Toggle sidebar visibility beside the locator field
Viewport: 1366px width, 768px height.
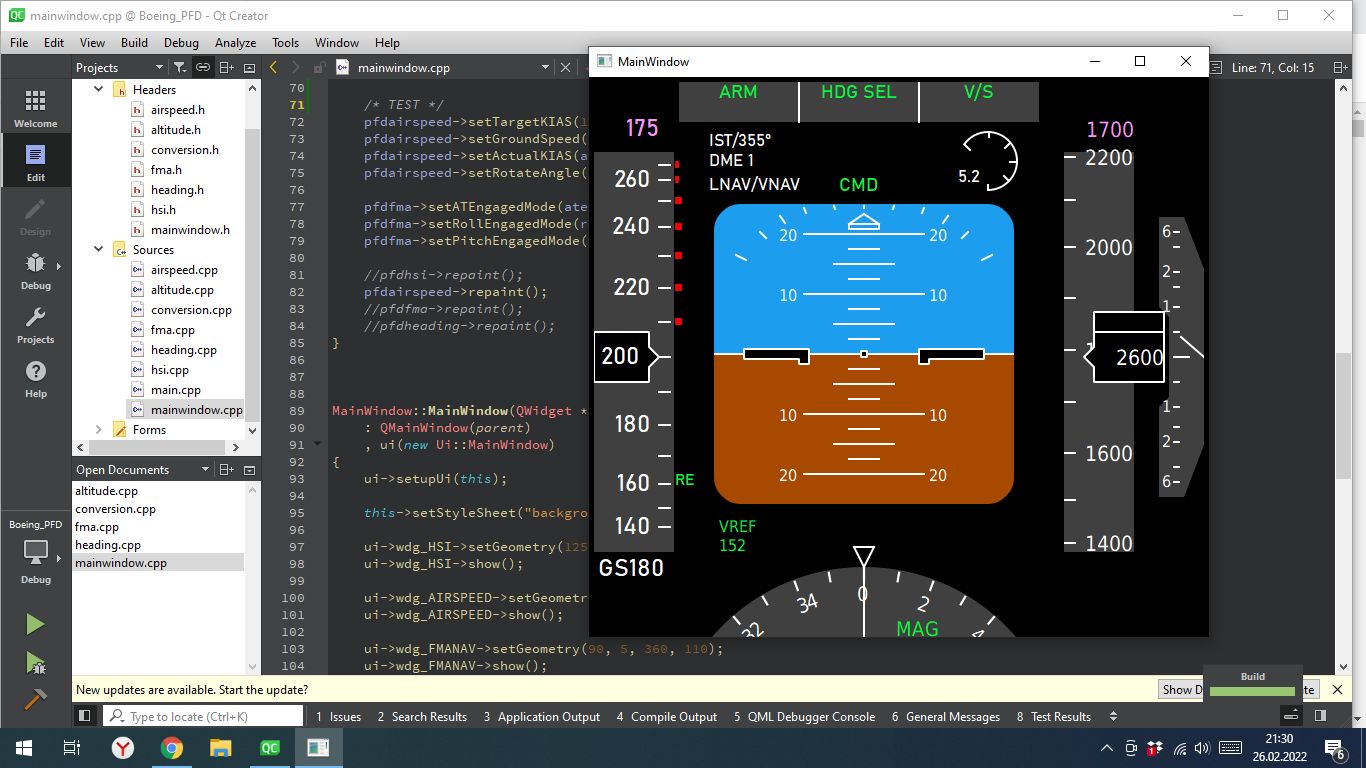(x=85, y=716)
